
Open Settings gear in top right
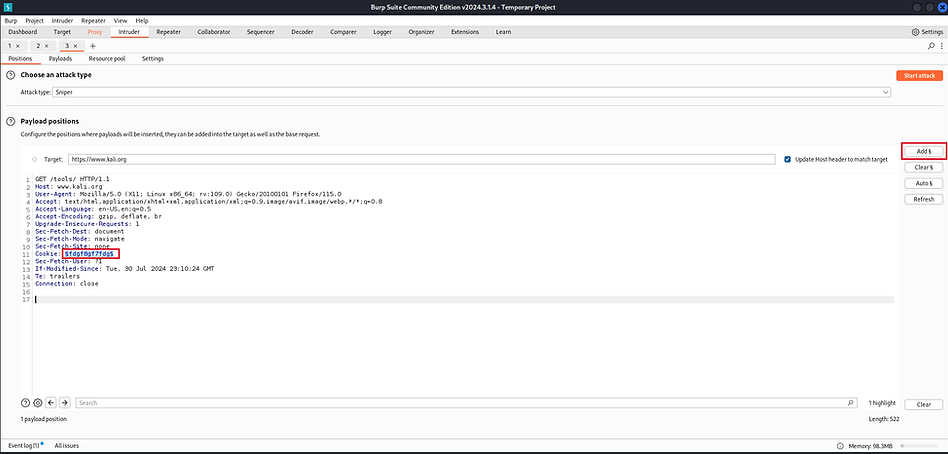[x=927, y=32]
